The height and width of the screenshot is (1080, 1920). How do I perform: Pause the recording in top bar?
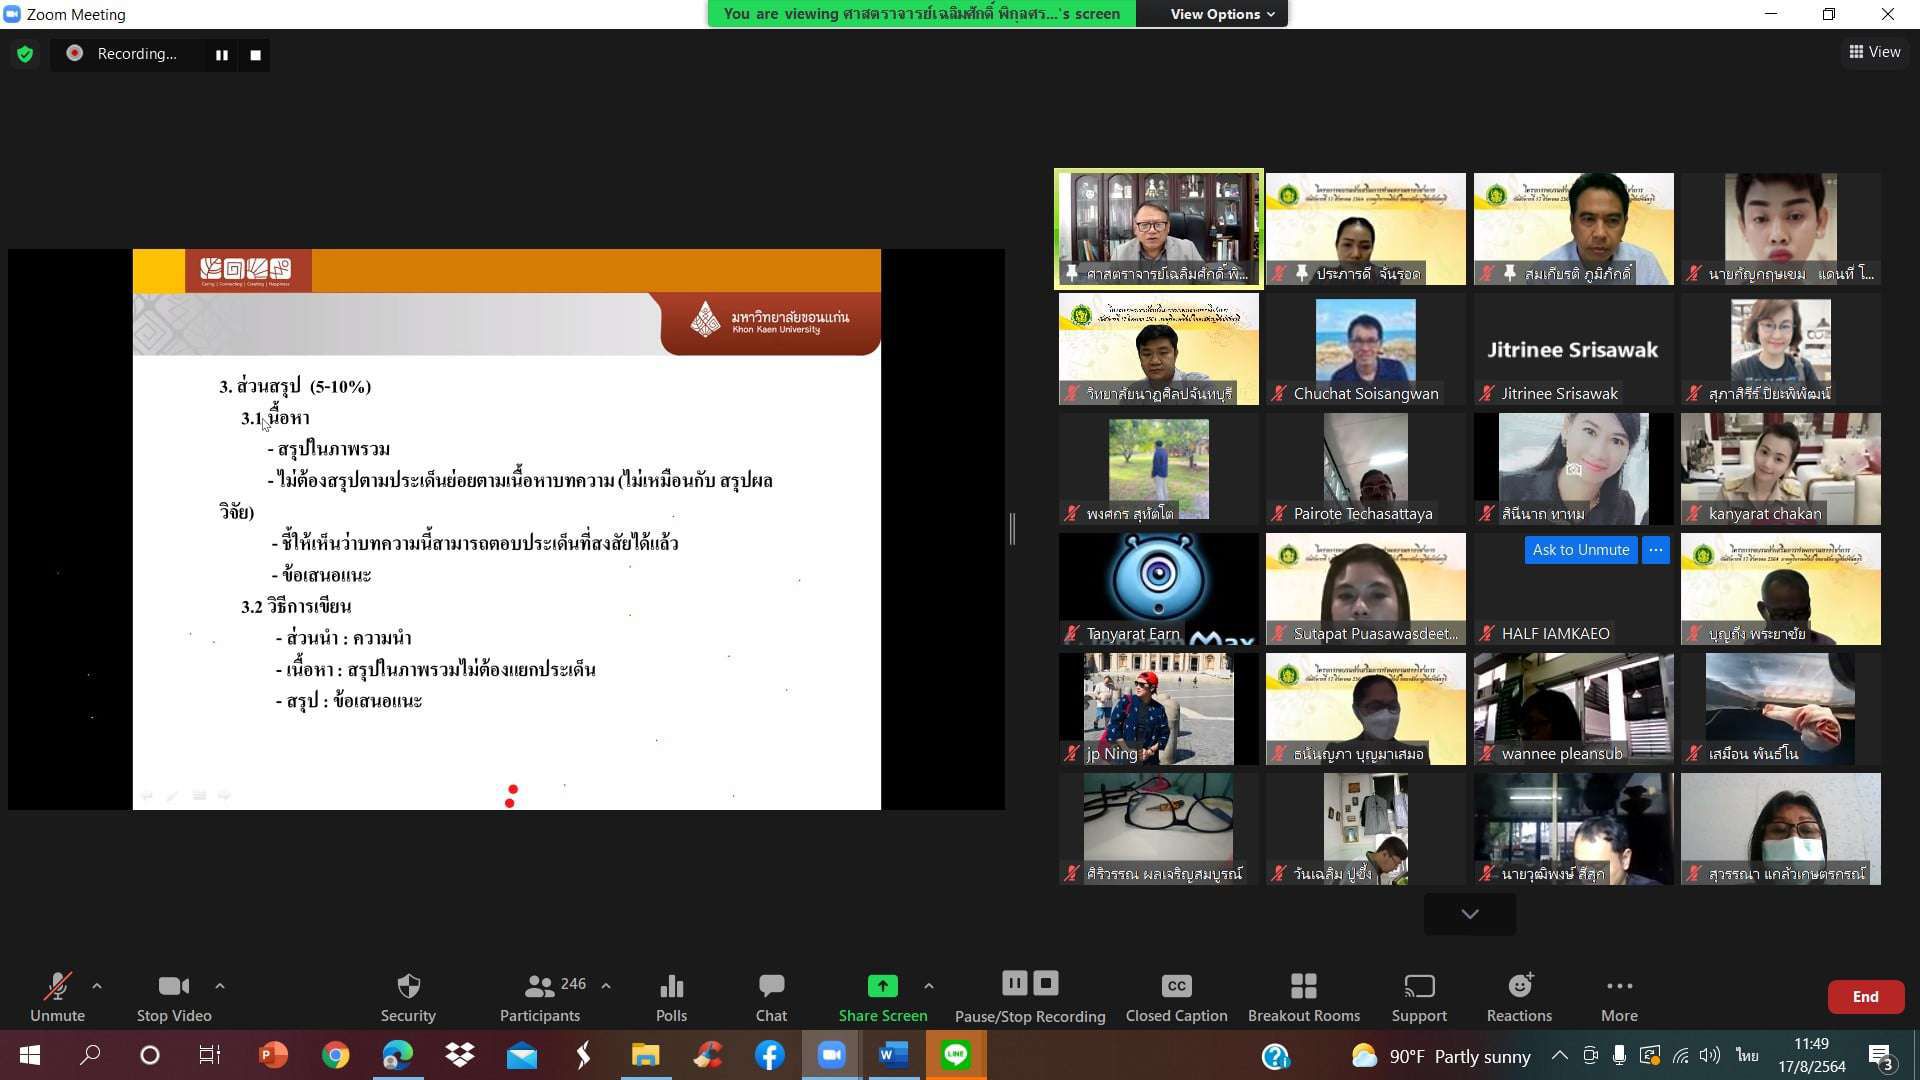pos(222,55)
